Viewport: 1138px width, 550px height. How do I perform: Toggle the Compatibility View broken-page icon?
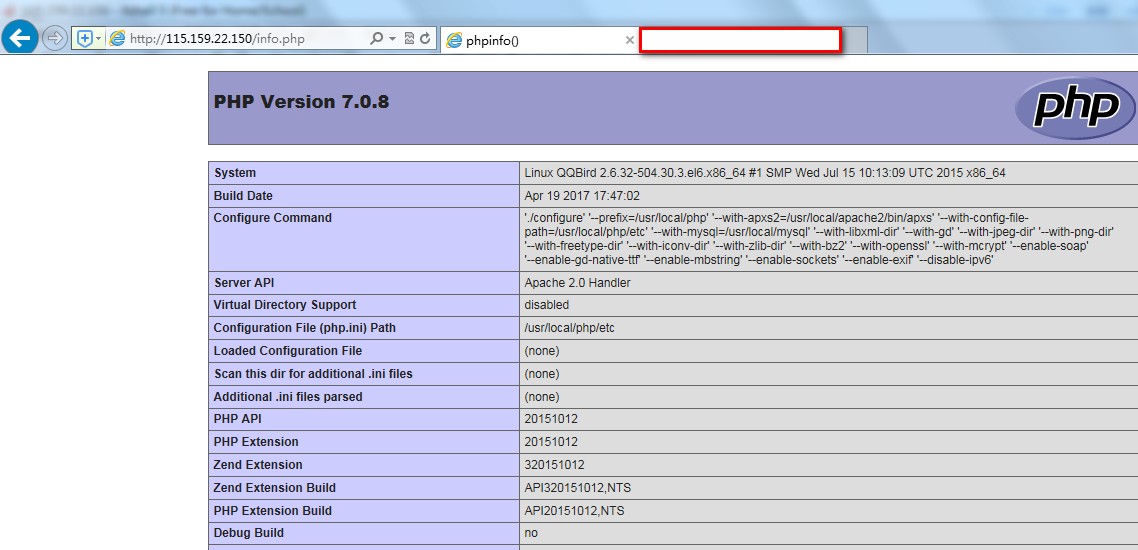point(409,38)
